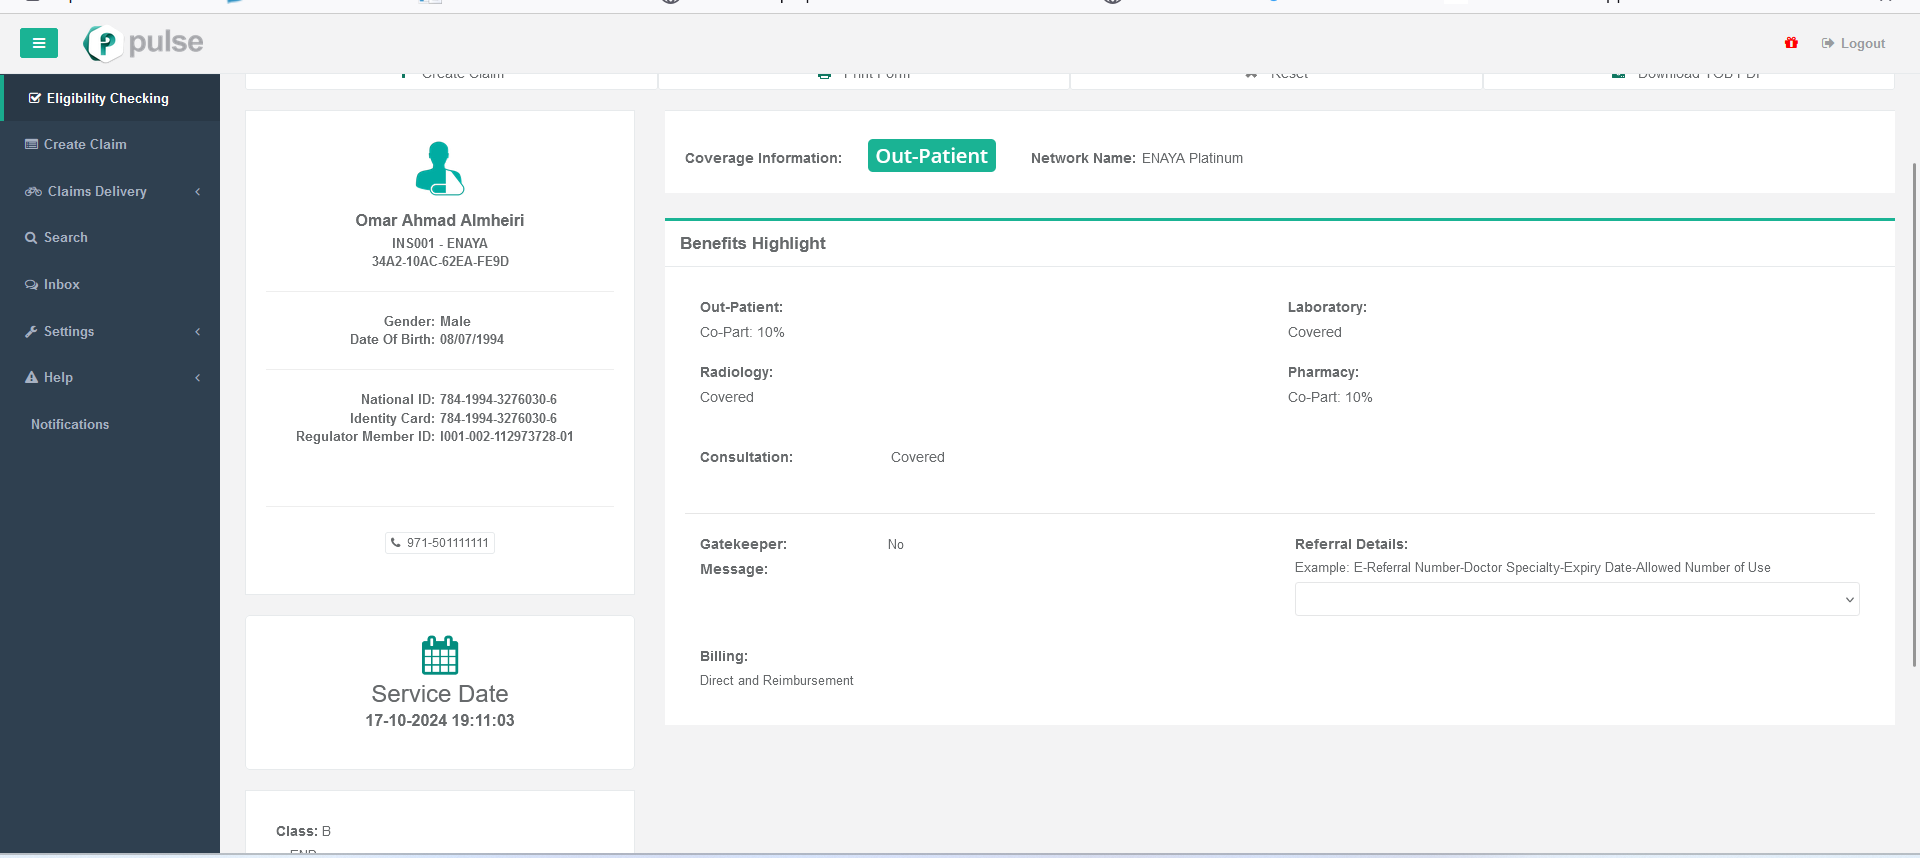Click the patient avatar icon
This screenshot has width=1920, height=858.
(x=440, y=168)
